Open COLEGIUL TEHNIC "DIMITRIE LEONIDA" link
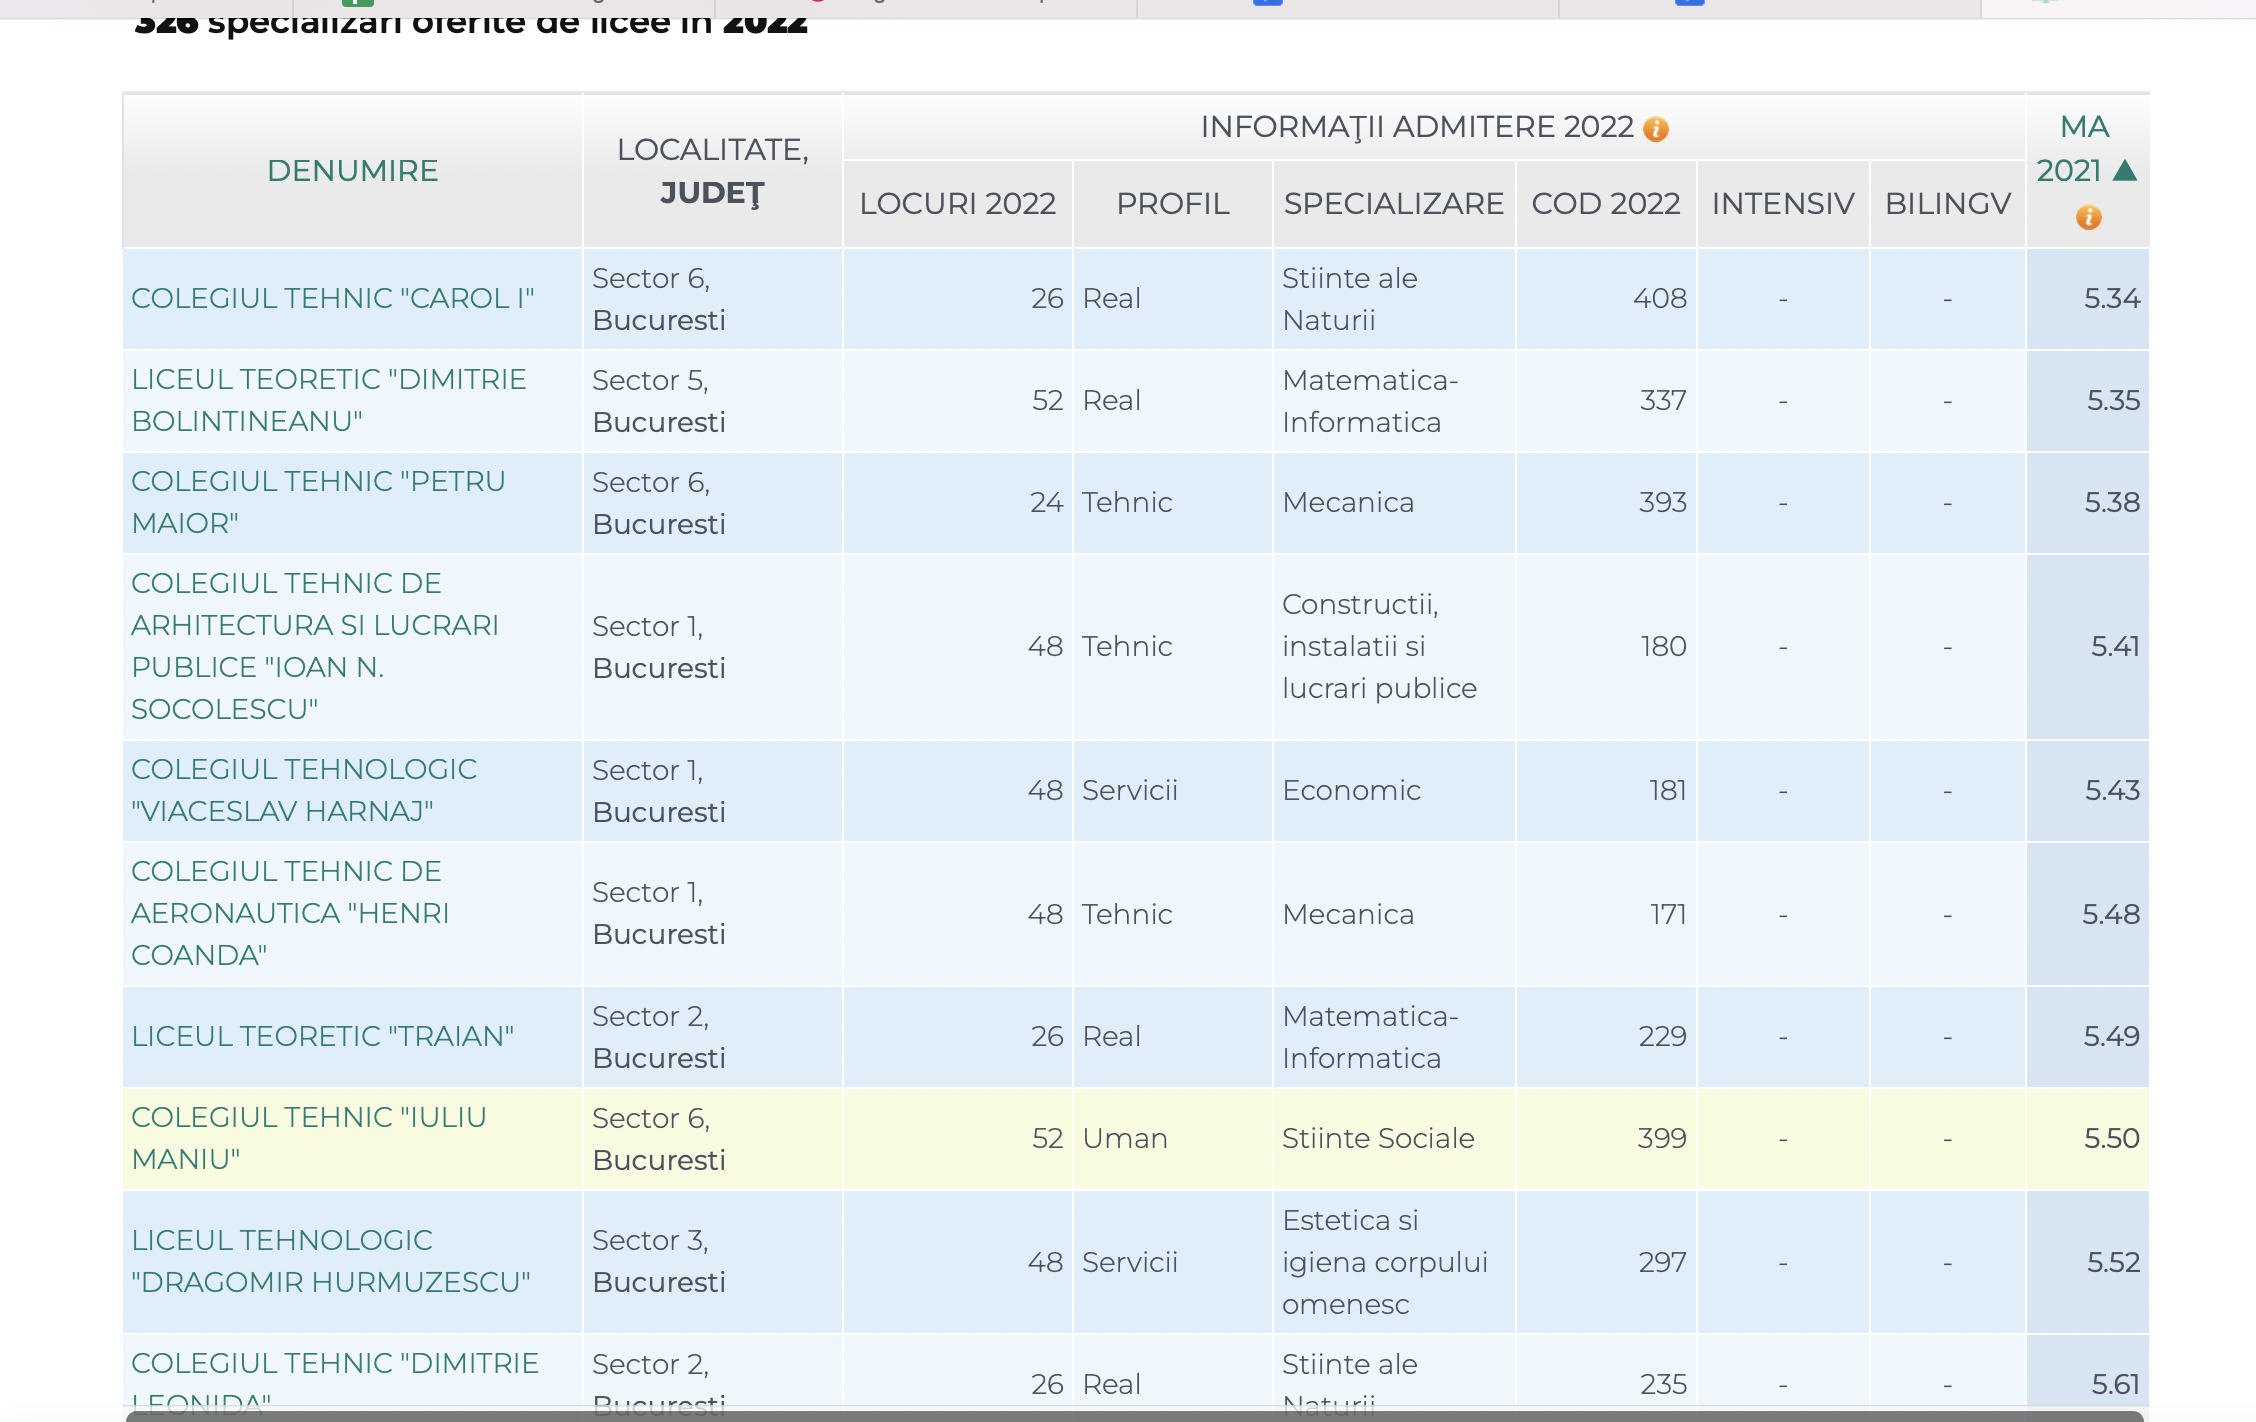2256x1422 pixels. [x=334, y=1364]
